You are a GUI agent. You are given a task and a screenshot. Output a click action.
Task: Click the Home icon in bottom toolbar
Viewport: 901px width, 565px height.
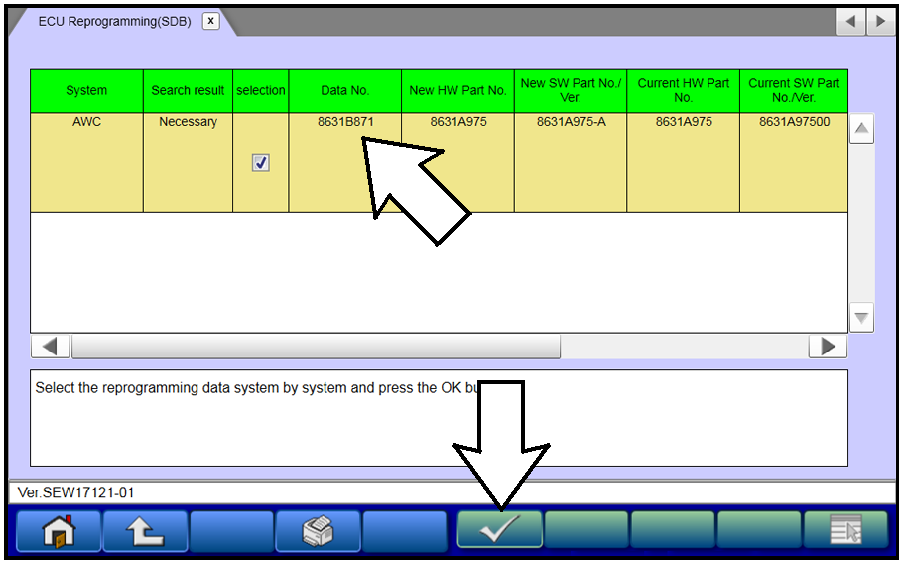58,530
